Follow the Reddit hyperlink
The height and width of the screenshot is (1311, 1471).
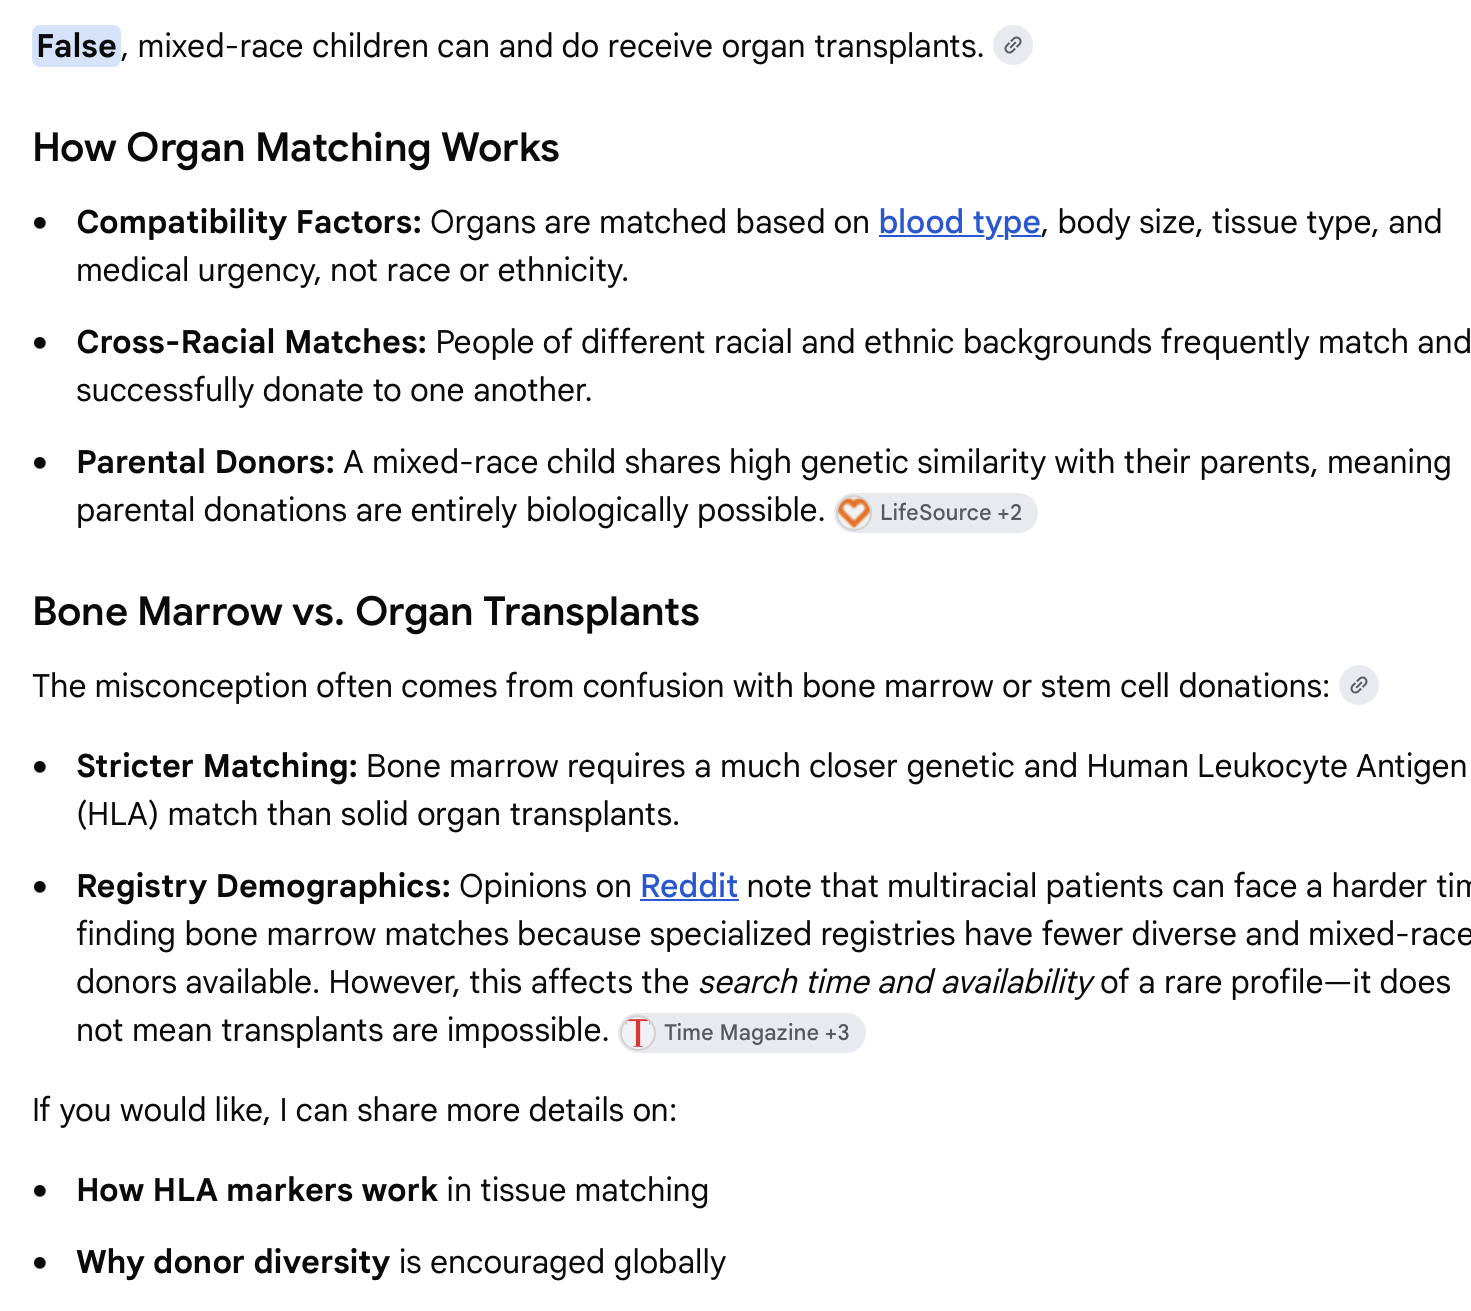tap(689, 886)
